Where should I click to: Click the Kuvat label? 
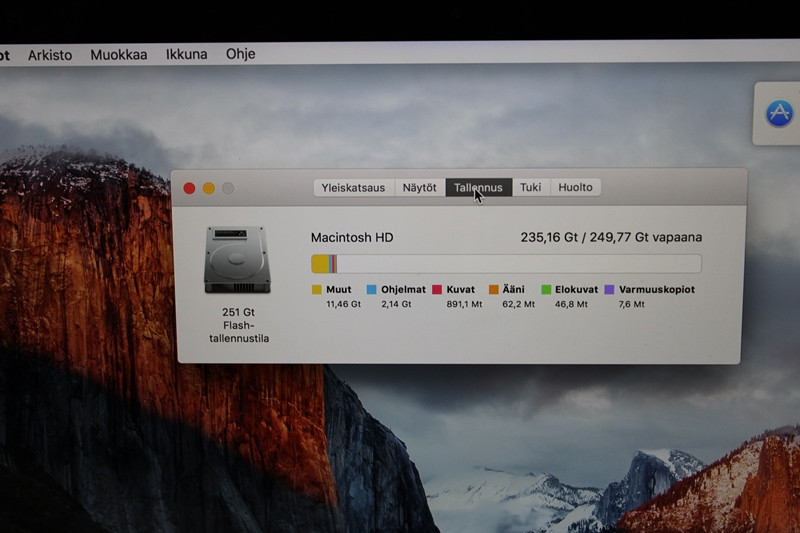tap(461, 290)
